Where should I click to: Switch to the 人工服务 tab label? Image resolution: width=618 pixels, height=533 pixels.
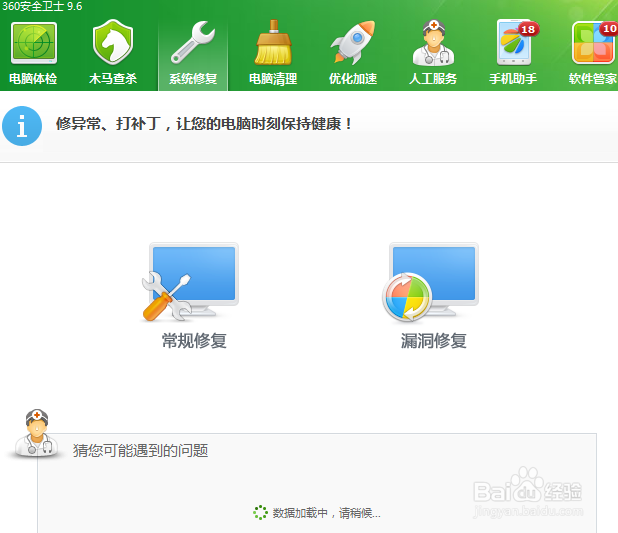tap(433, 78)
